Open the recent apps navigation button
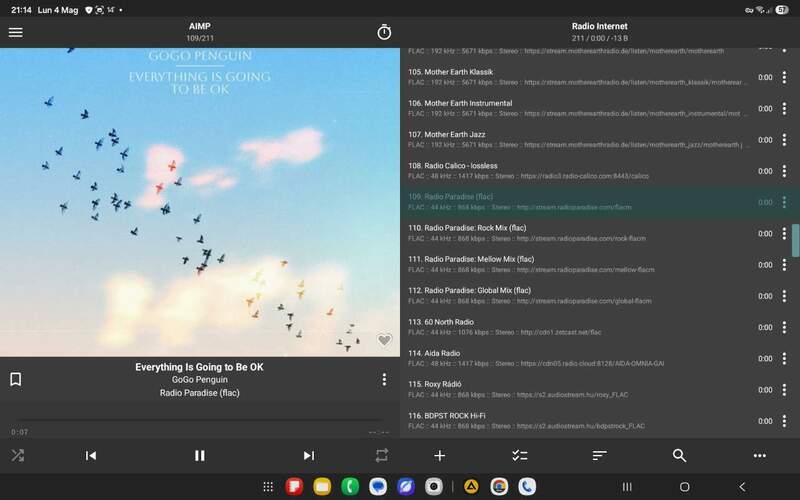 (627, 487)
